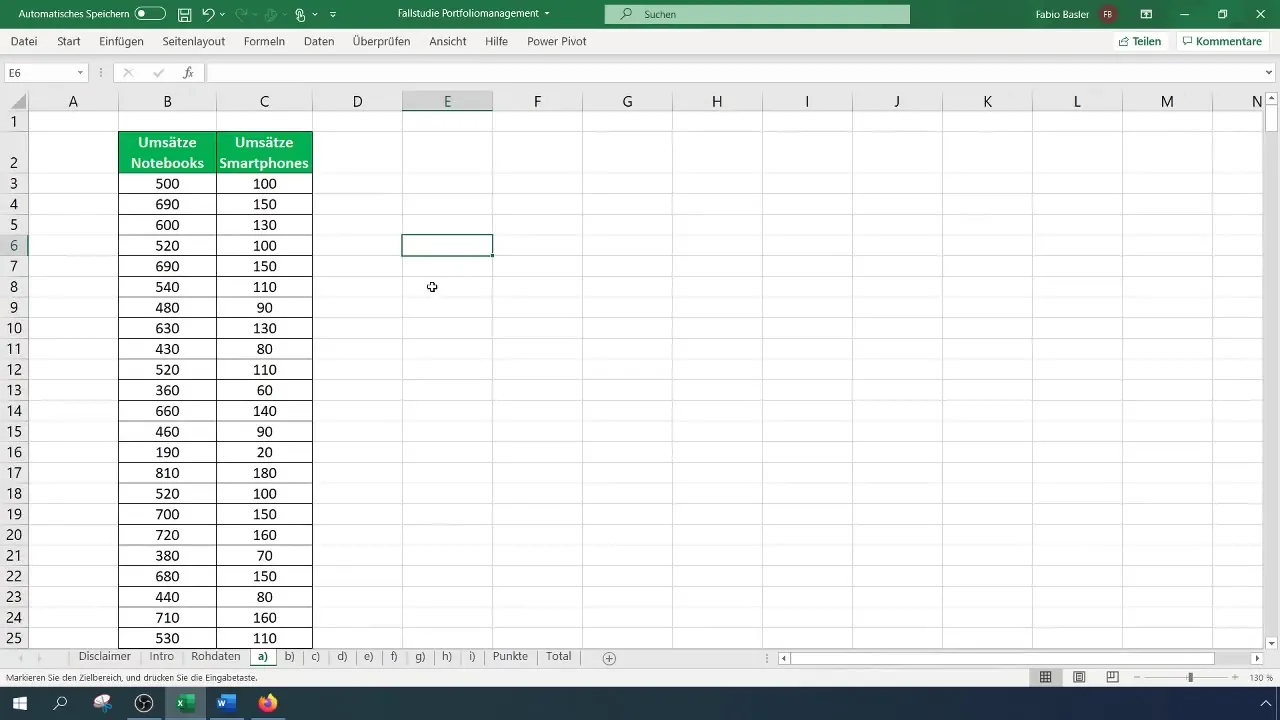Screen dimensions: 1280x720
Task: Switch to the Punkte sheet tab
Action: click(x=510, y=657)
